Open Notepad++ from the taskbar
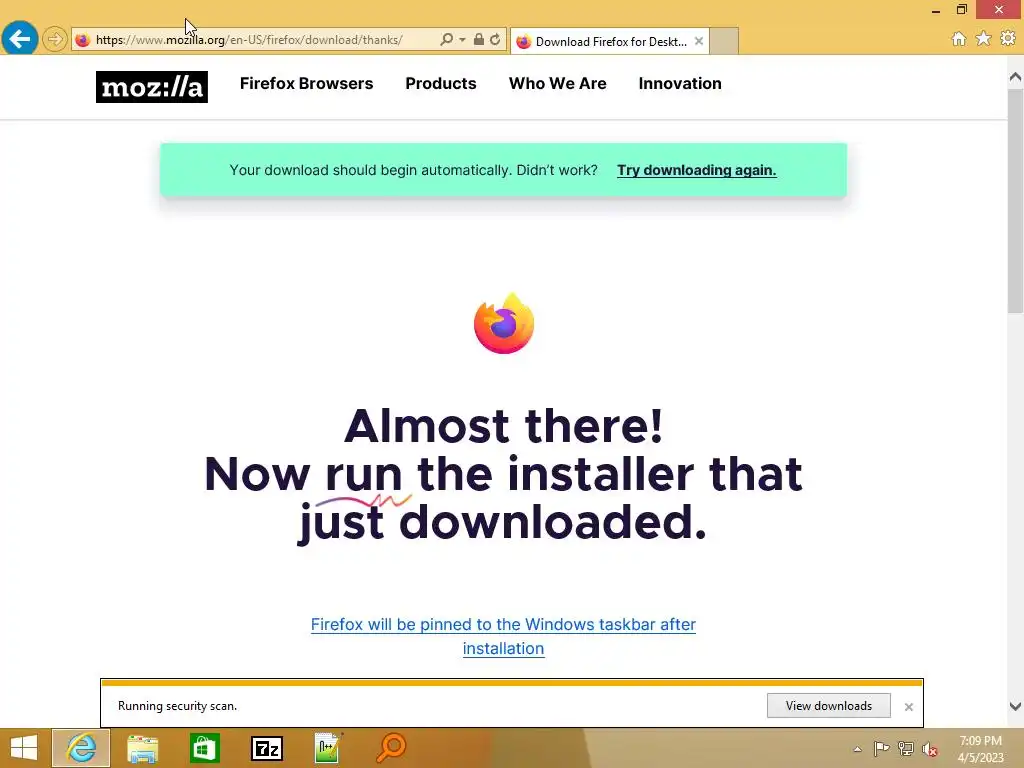Image resolution: width=1024 pixels, height=768 pixels. pyautogui.click(x=328, y=748)
